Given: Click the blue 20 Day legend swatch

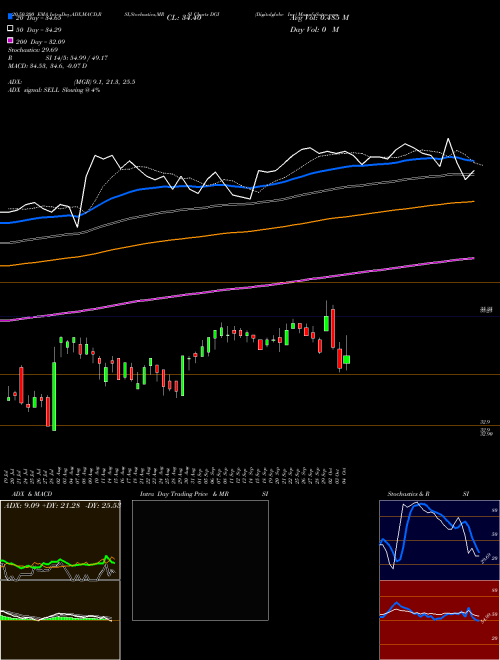Looking at the screenshot, I should [x=10, y=16].
